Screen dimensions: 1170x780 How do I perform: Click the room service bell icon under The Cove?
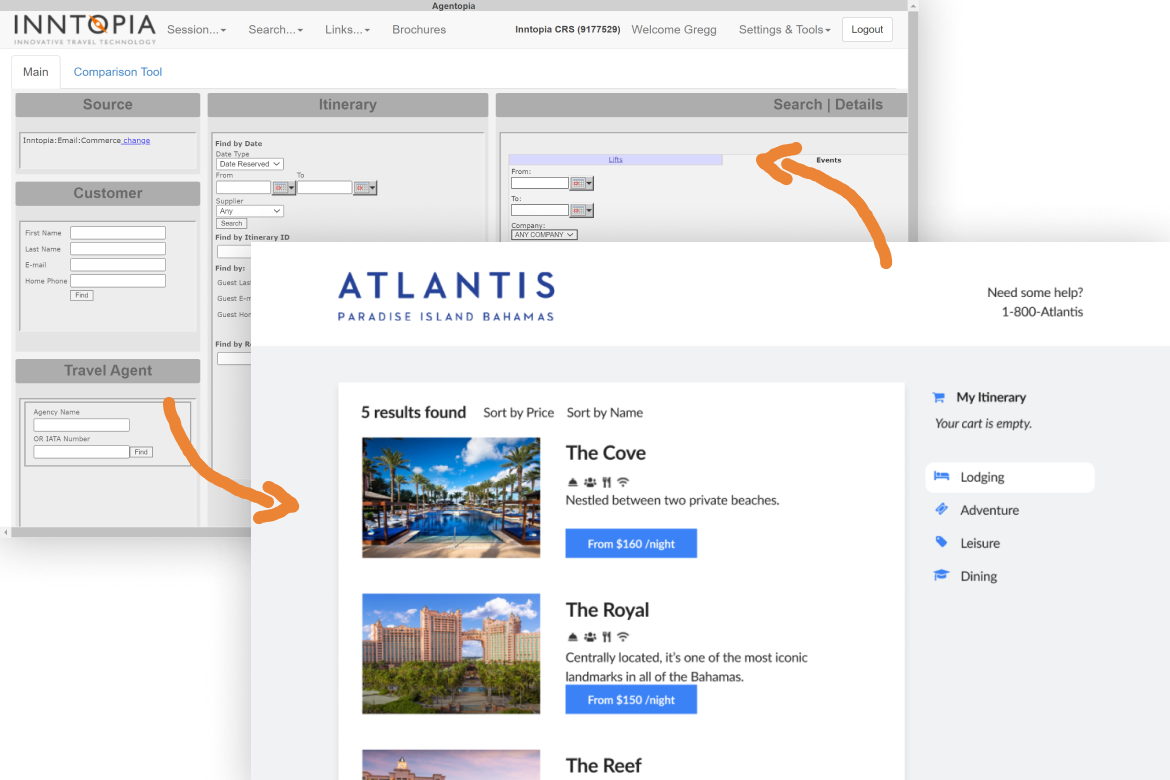[573, 481]
